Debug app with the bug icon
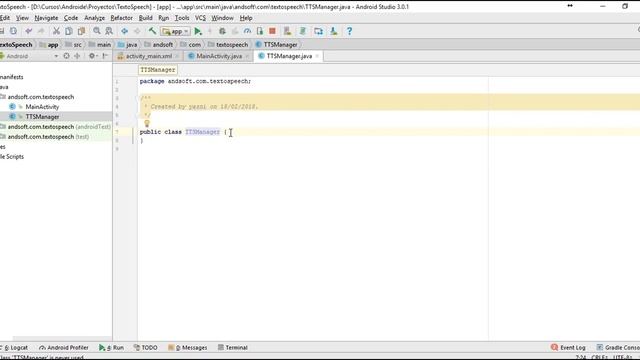This screenshot has width=640, height=360. click(x=222, y=31)
